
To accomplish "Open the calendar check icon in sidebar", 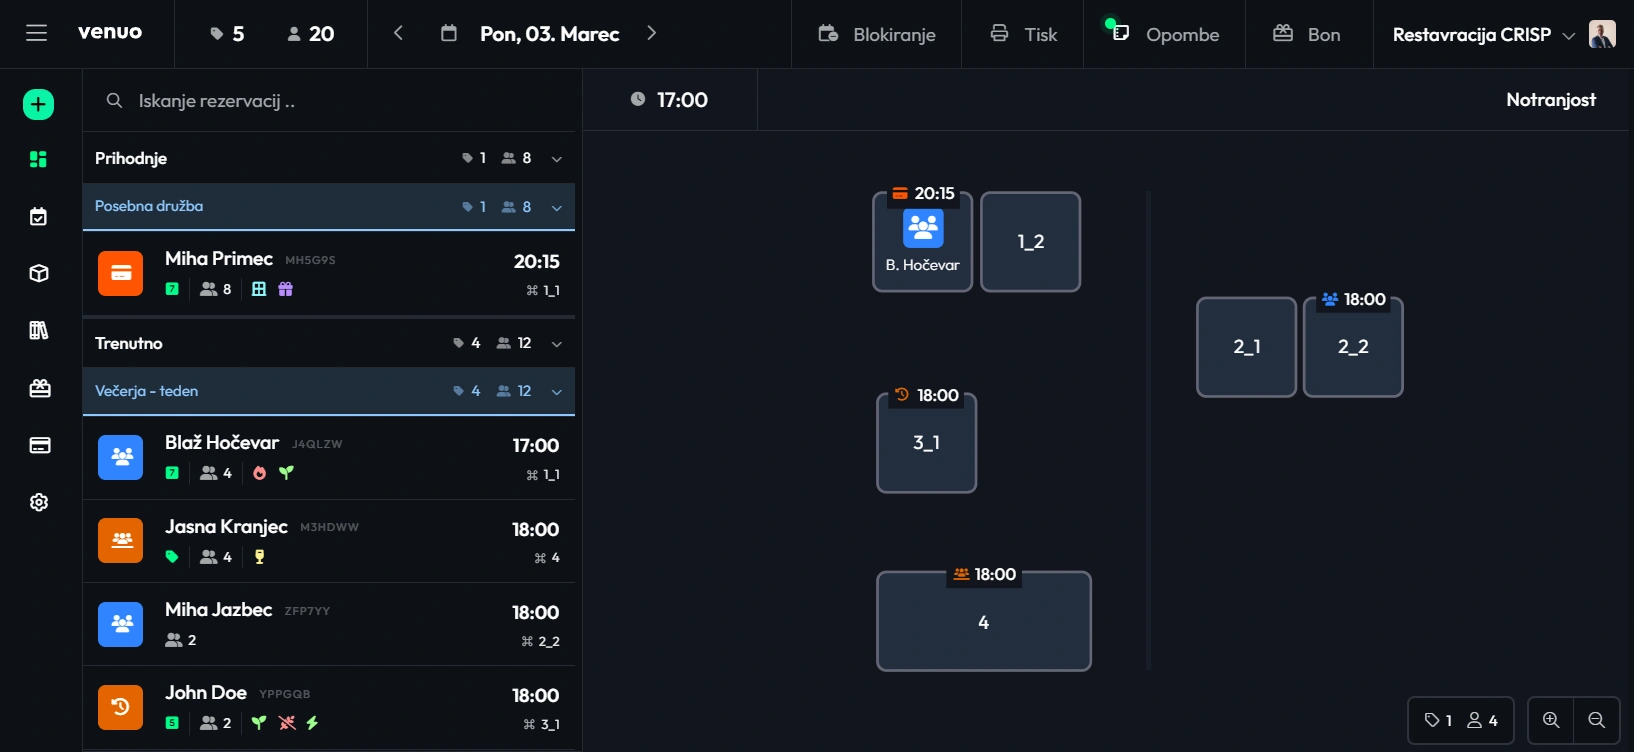I will pyautogui.click(x=39, y=216).
